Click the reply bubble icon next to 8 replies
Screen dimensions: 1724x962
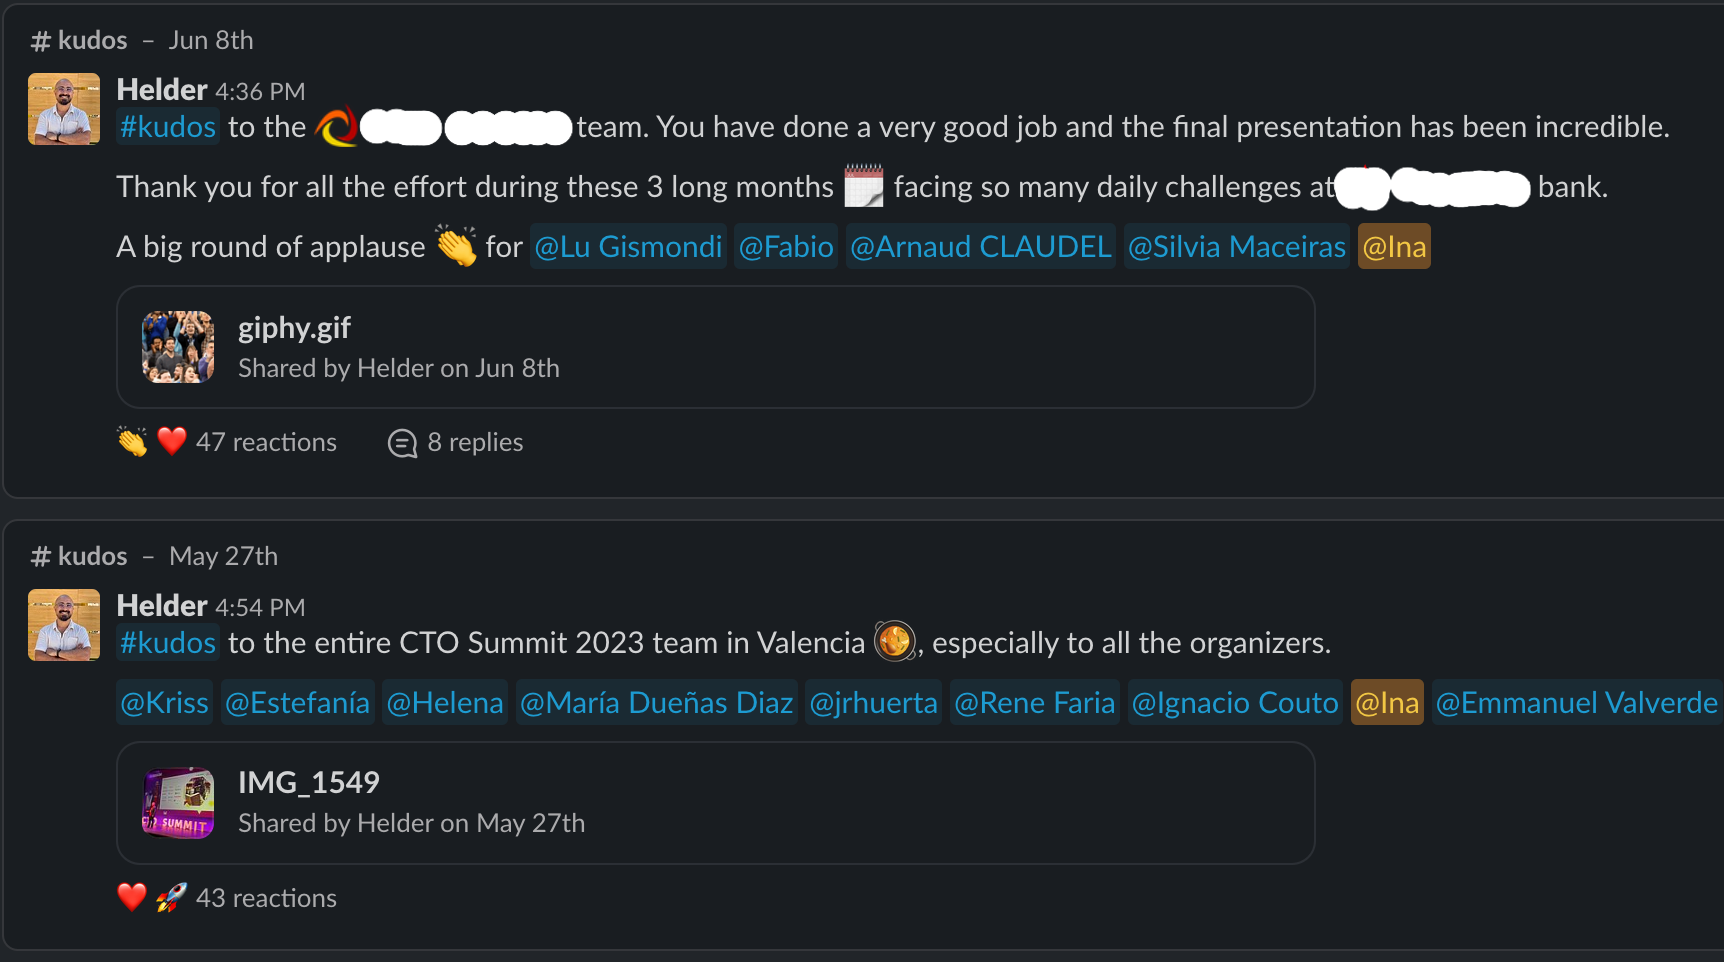point(401,443)
